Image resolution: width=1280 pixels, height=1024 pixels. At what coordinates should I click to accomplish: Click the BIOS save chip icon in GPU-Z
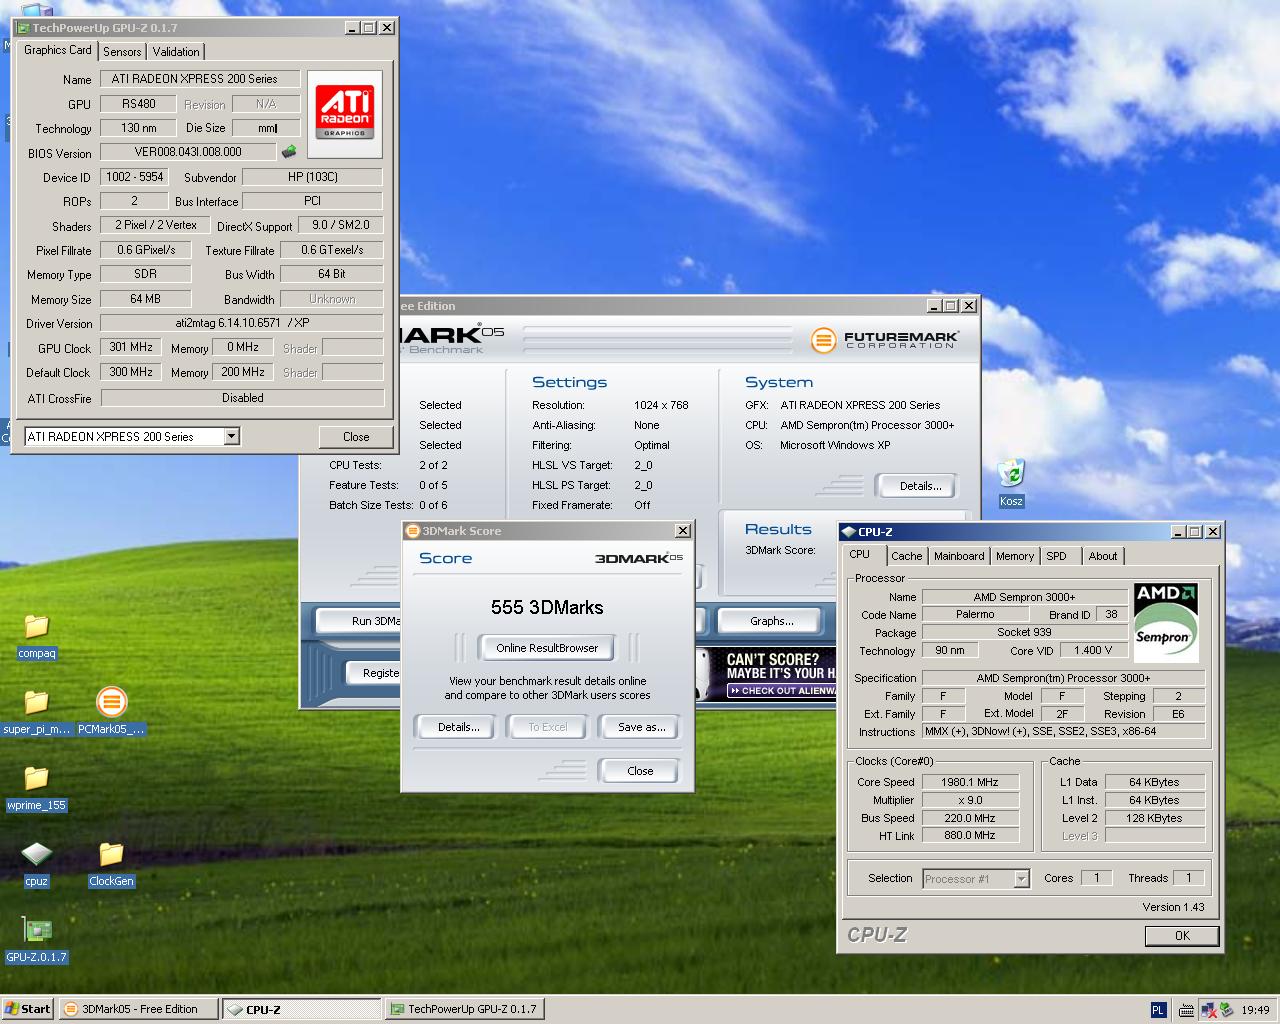tap(289, 152)
